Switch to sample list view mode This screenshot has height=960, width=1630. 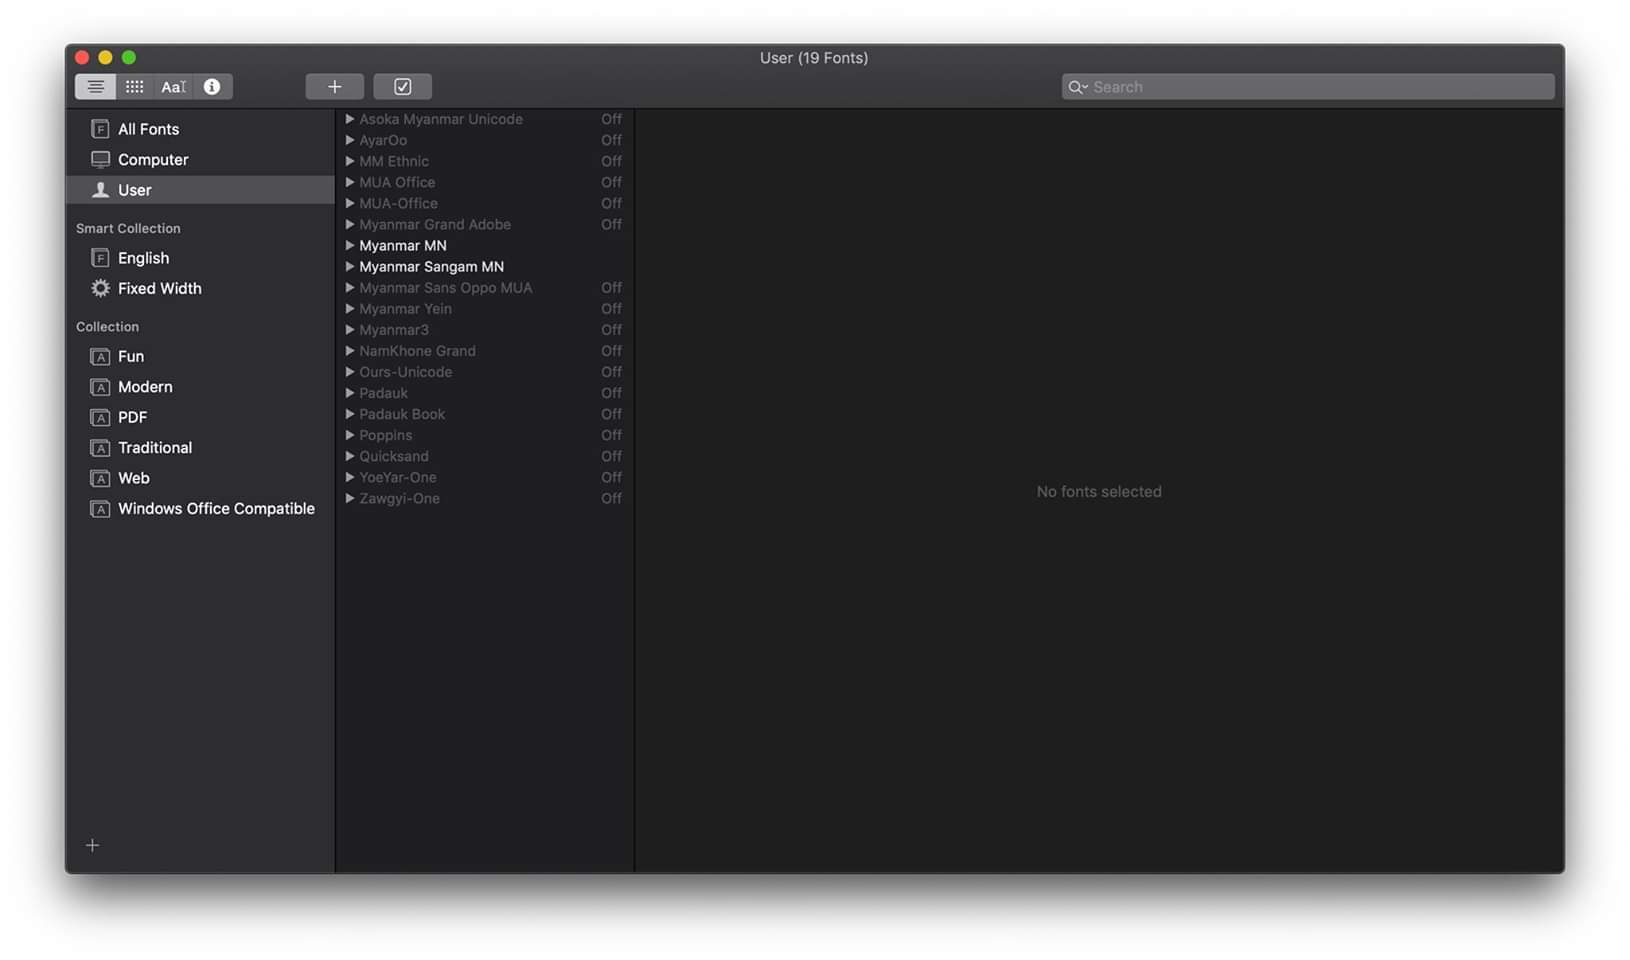tap(95, 87)
